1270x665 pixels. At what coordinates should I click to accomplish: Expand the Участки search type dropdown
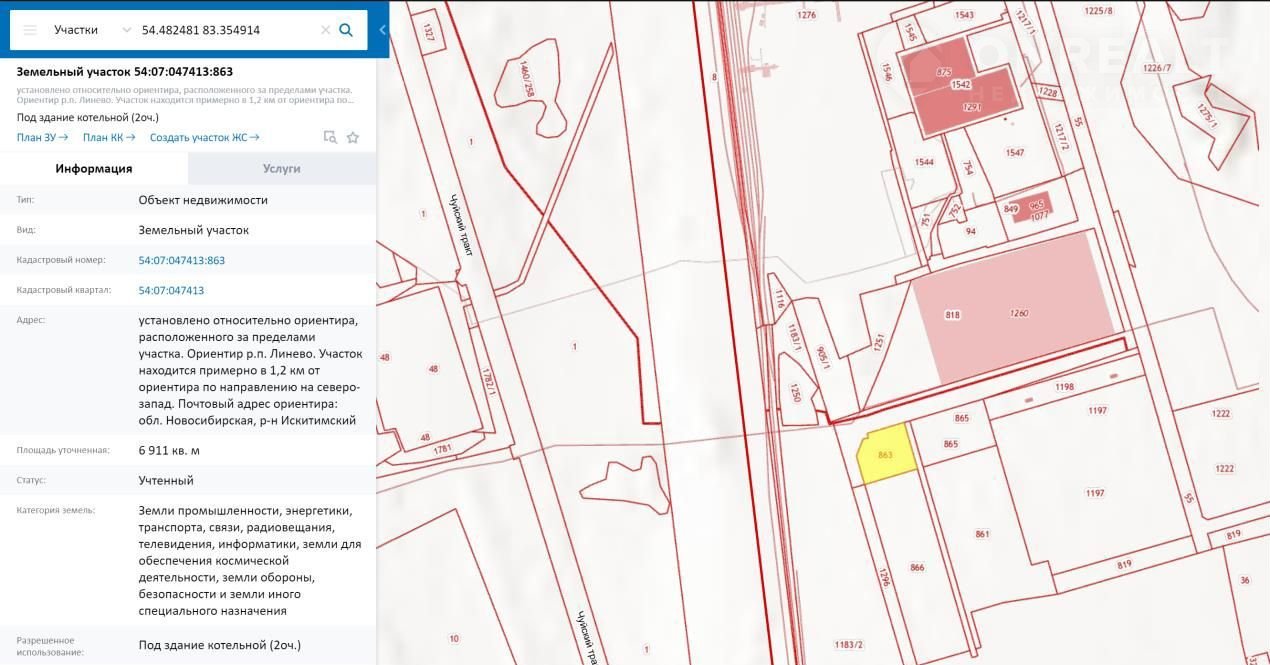point(126,30)
